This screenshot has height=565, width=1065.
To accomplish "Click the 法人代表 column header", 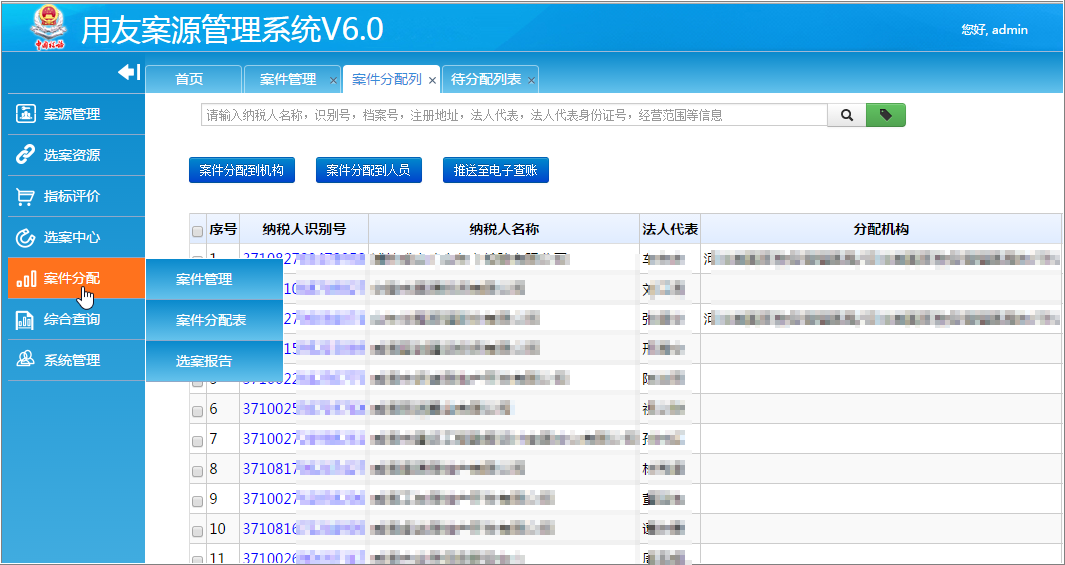I will pyautogui.click(x=670, y=229).
